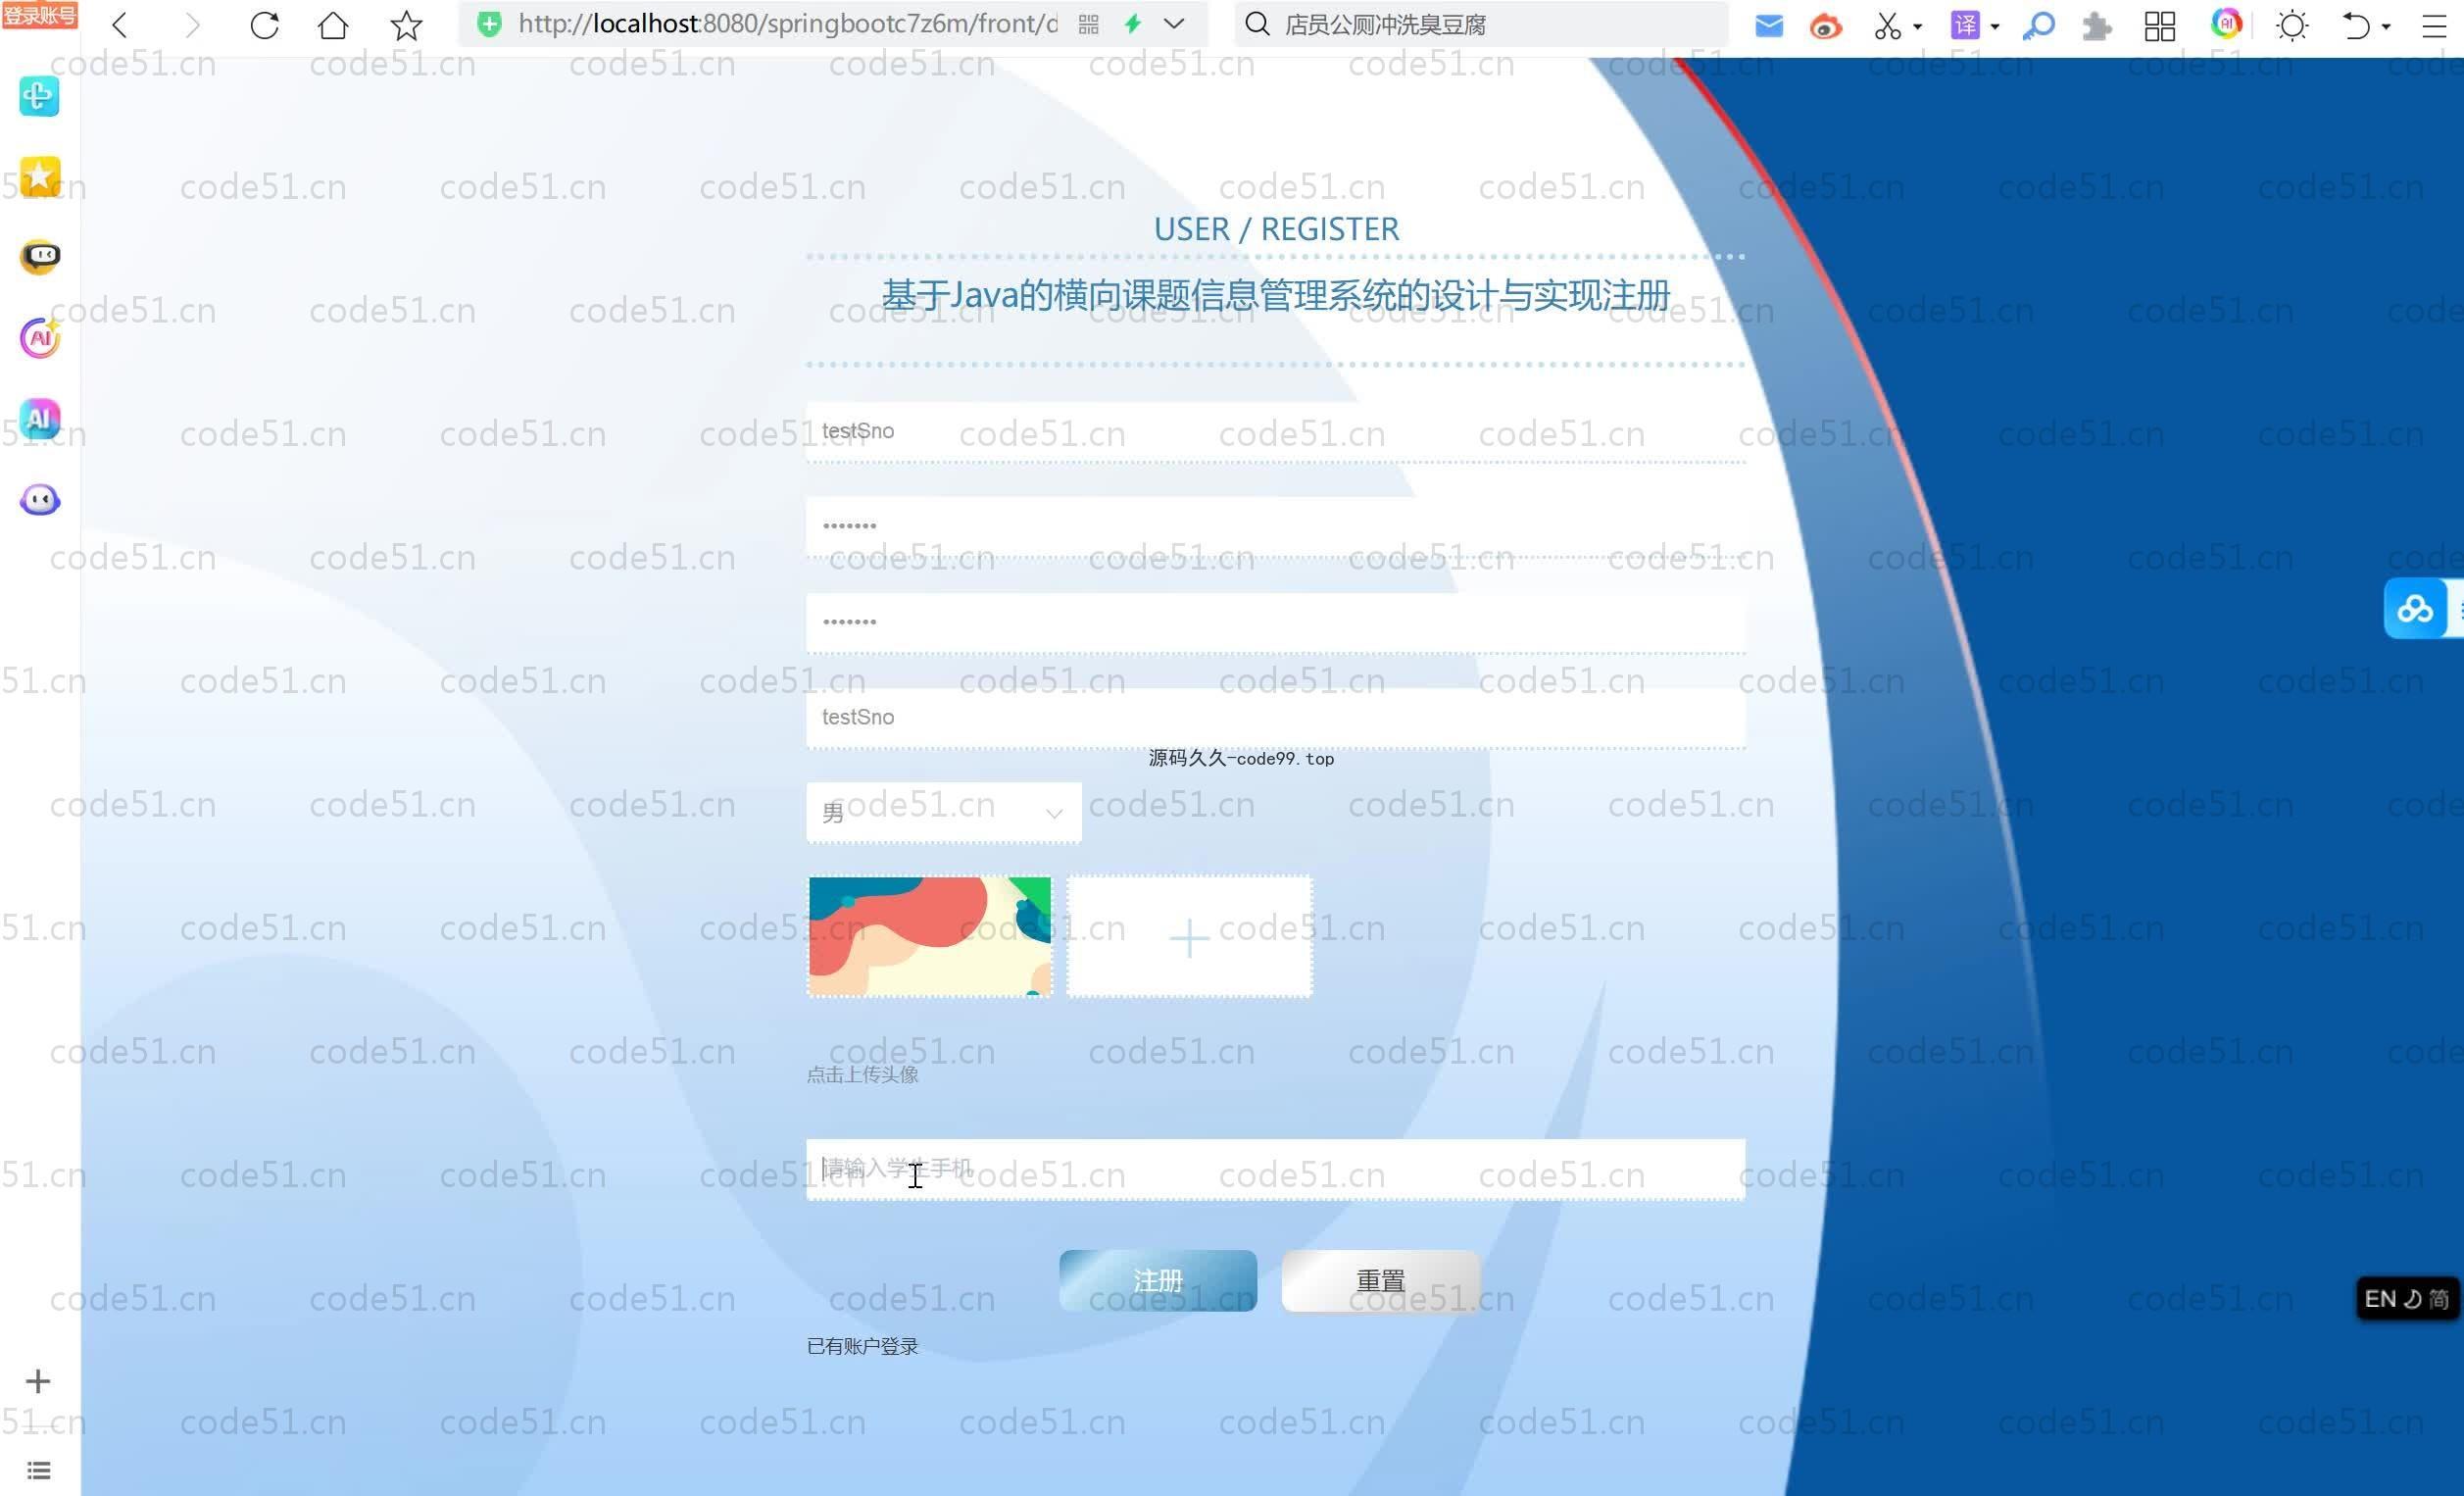Click the 登录账号 login badge

coord(39,14)
